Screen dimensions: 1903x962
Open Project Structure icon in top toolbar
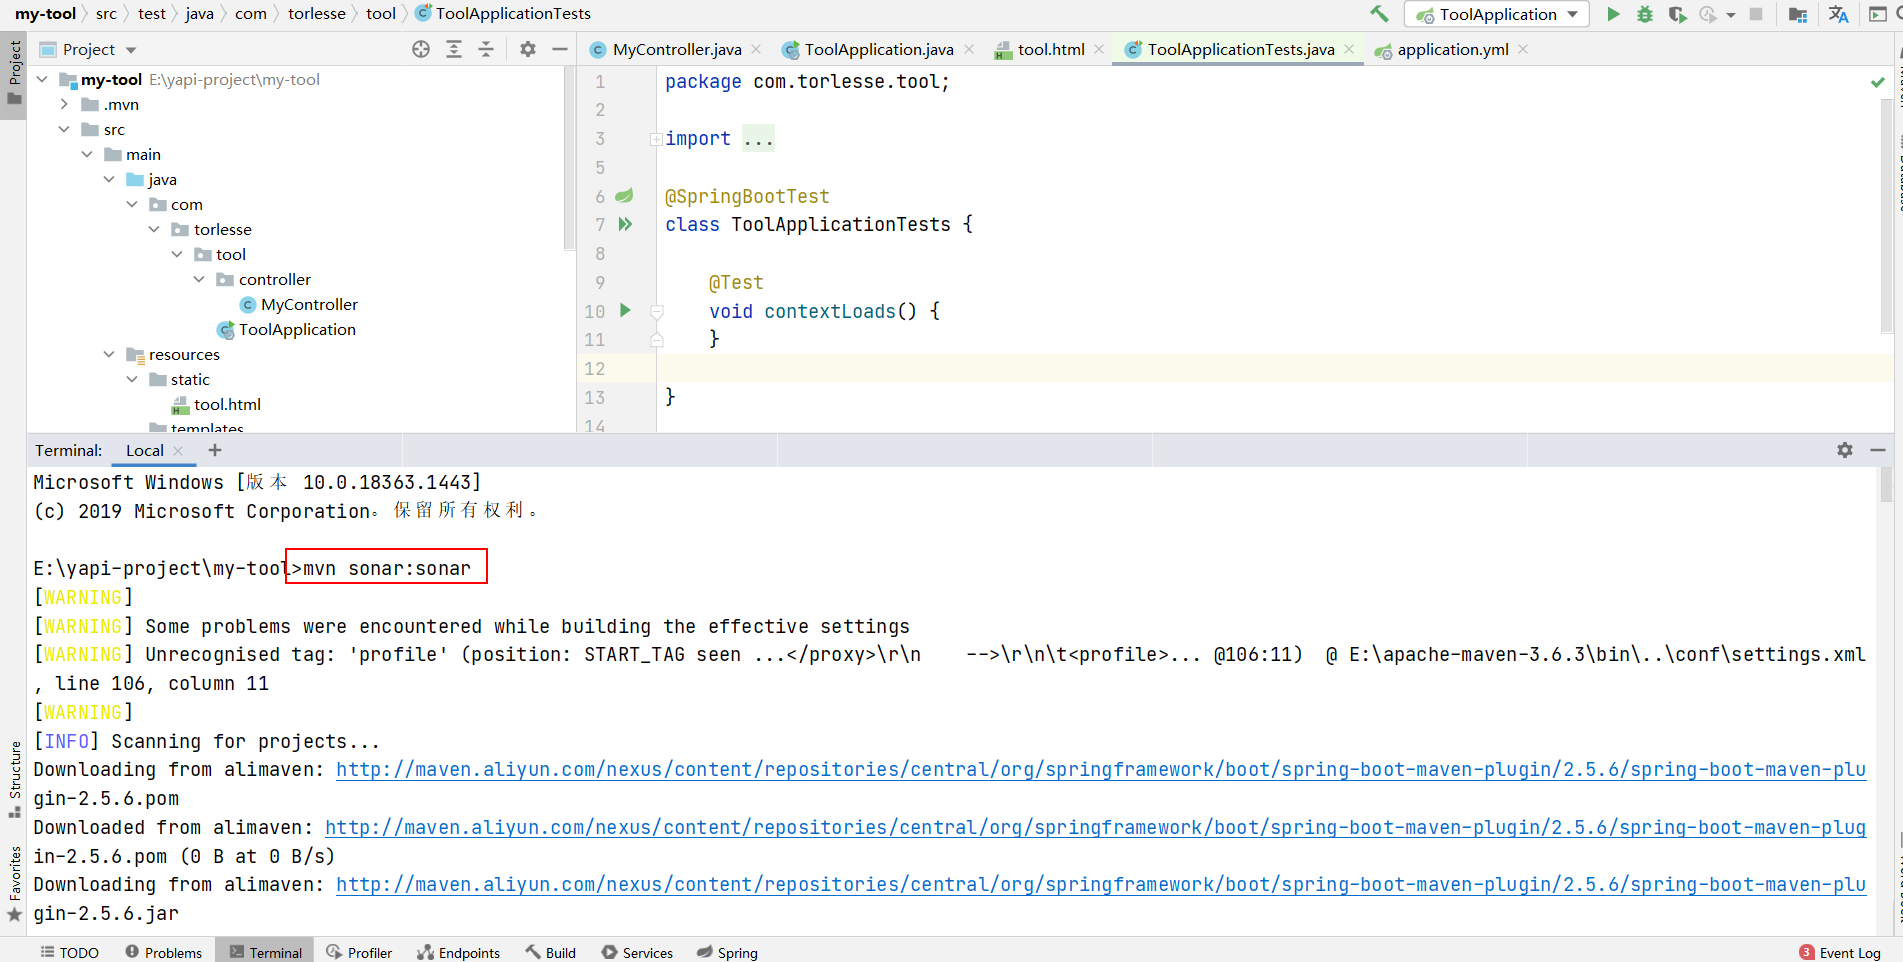1797,14
